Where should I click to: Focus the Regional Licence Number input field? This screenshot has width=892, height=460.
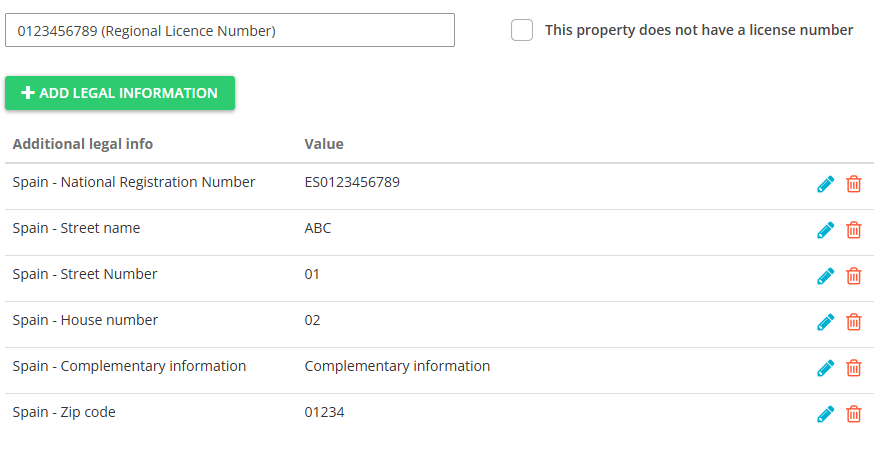230,30
